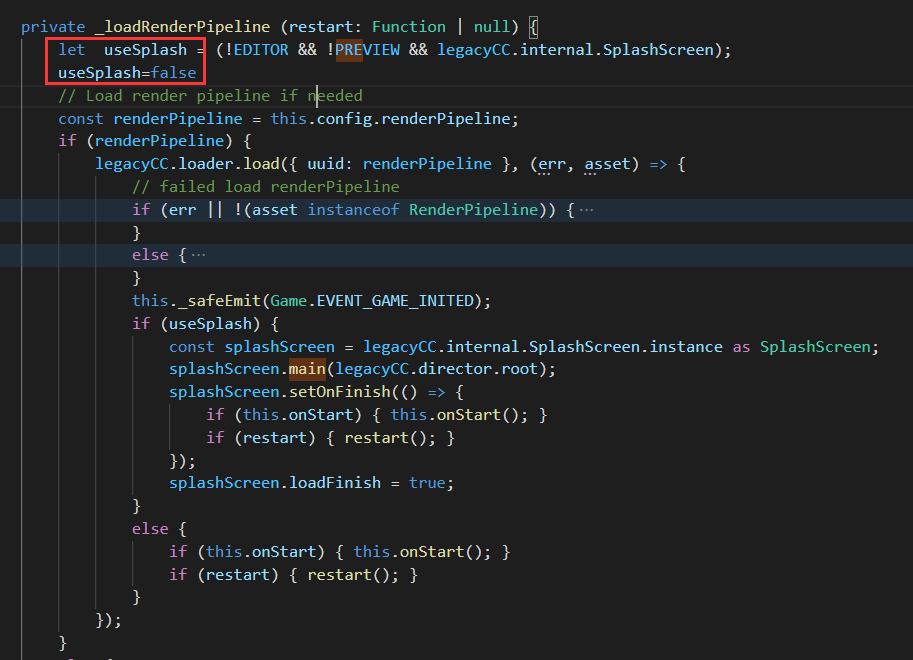Click 'const' before renderPipeline declaration

point(80,118)
